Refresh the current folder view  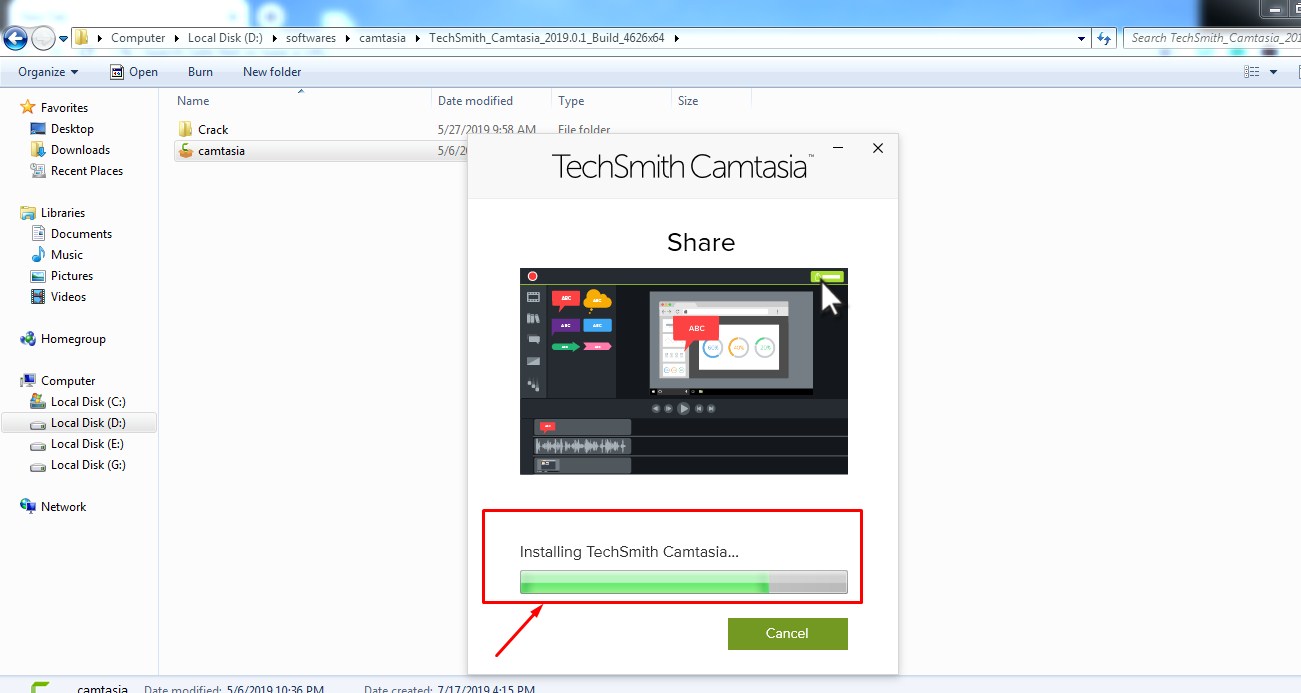click(x=1104, y=38)
